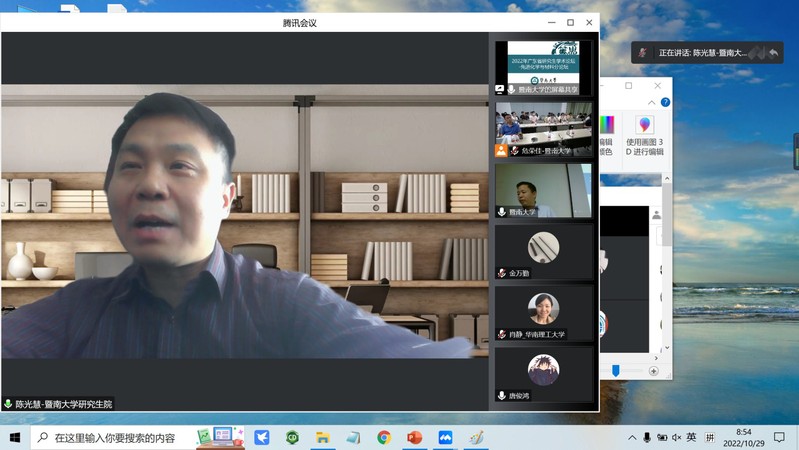Open Tencent Meeting from the taskbar
799x450 pixels.
click(446, 438)
